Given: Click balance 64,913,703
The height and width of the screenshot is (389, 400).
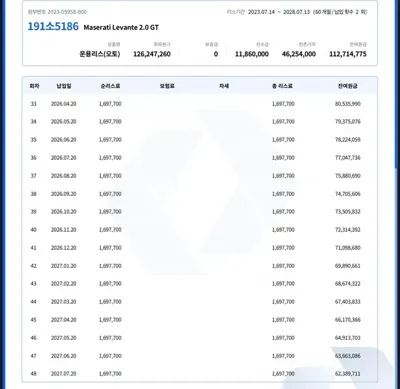Looking at the screenshot, I should [x=348, y=338].
